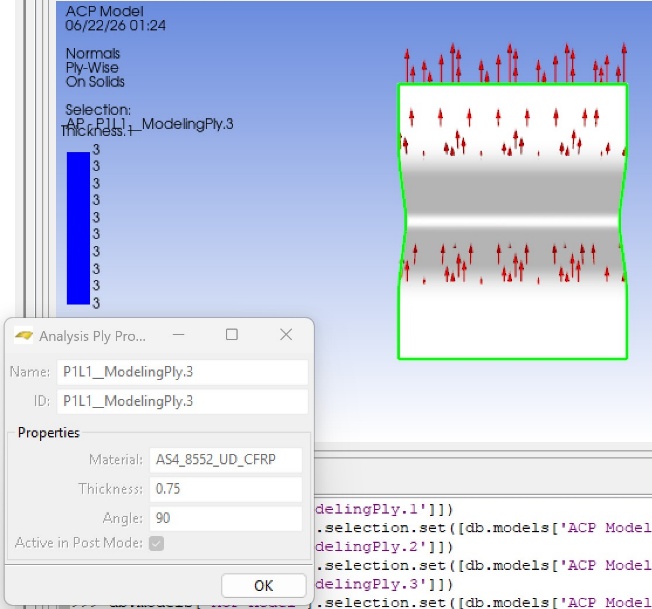Click the Material field showing AS4_8552_UD_CFRP

point(226,460)
